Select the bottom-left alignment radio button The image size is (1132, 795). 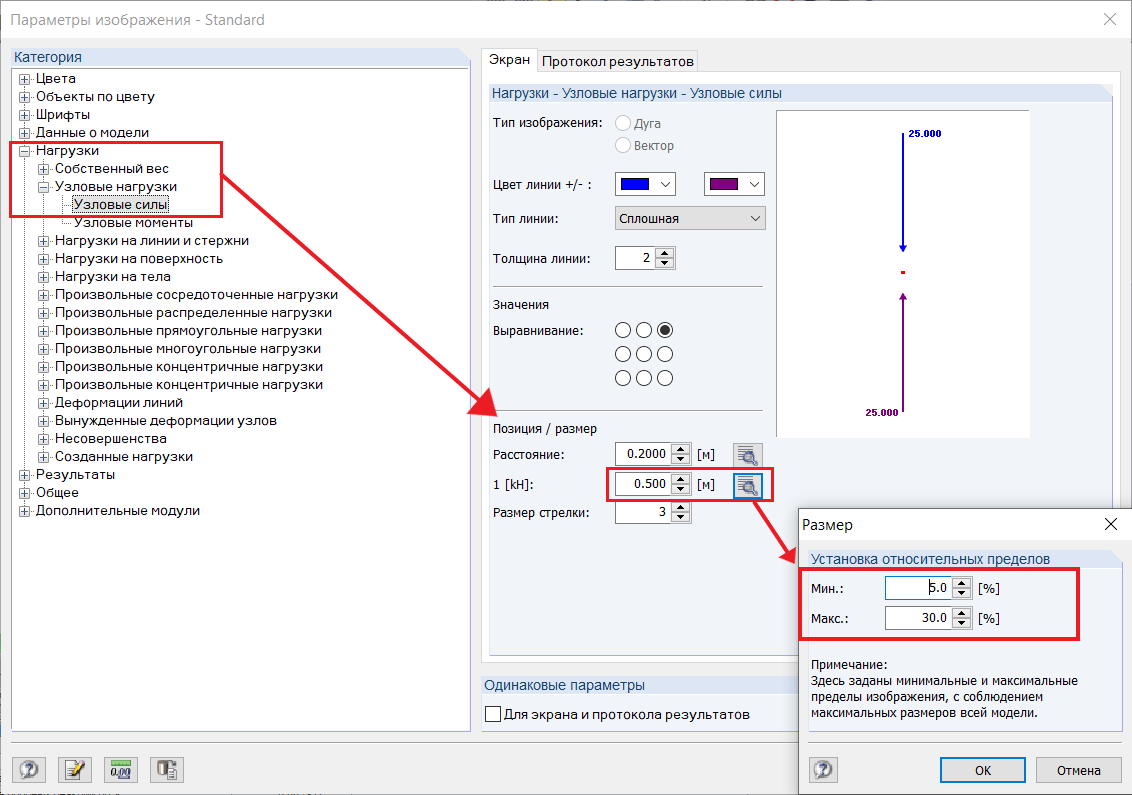[623, 378]
